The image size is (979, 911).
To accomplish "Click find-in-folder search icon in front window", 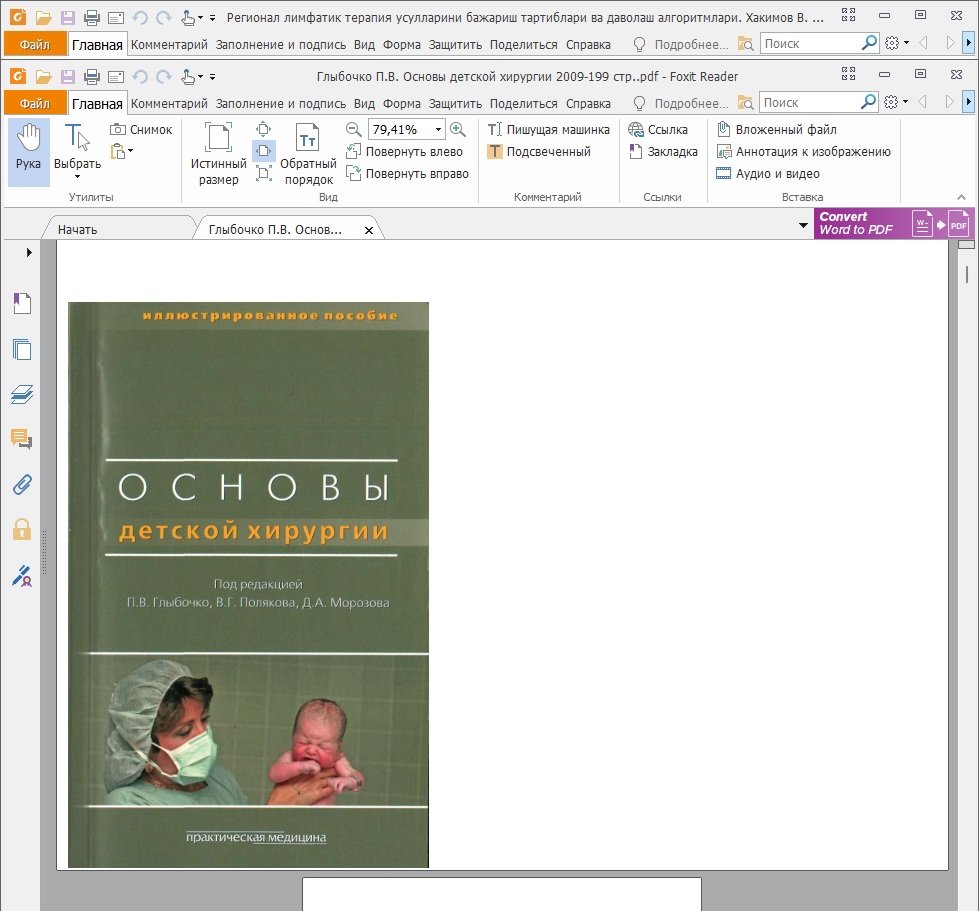I will coord(745,103).
